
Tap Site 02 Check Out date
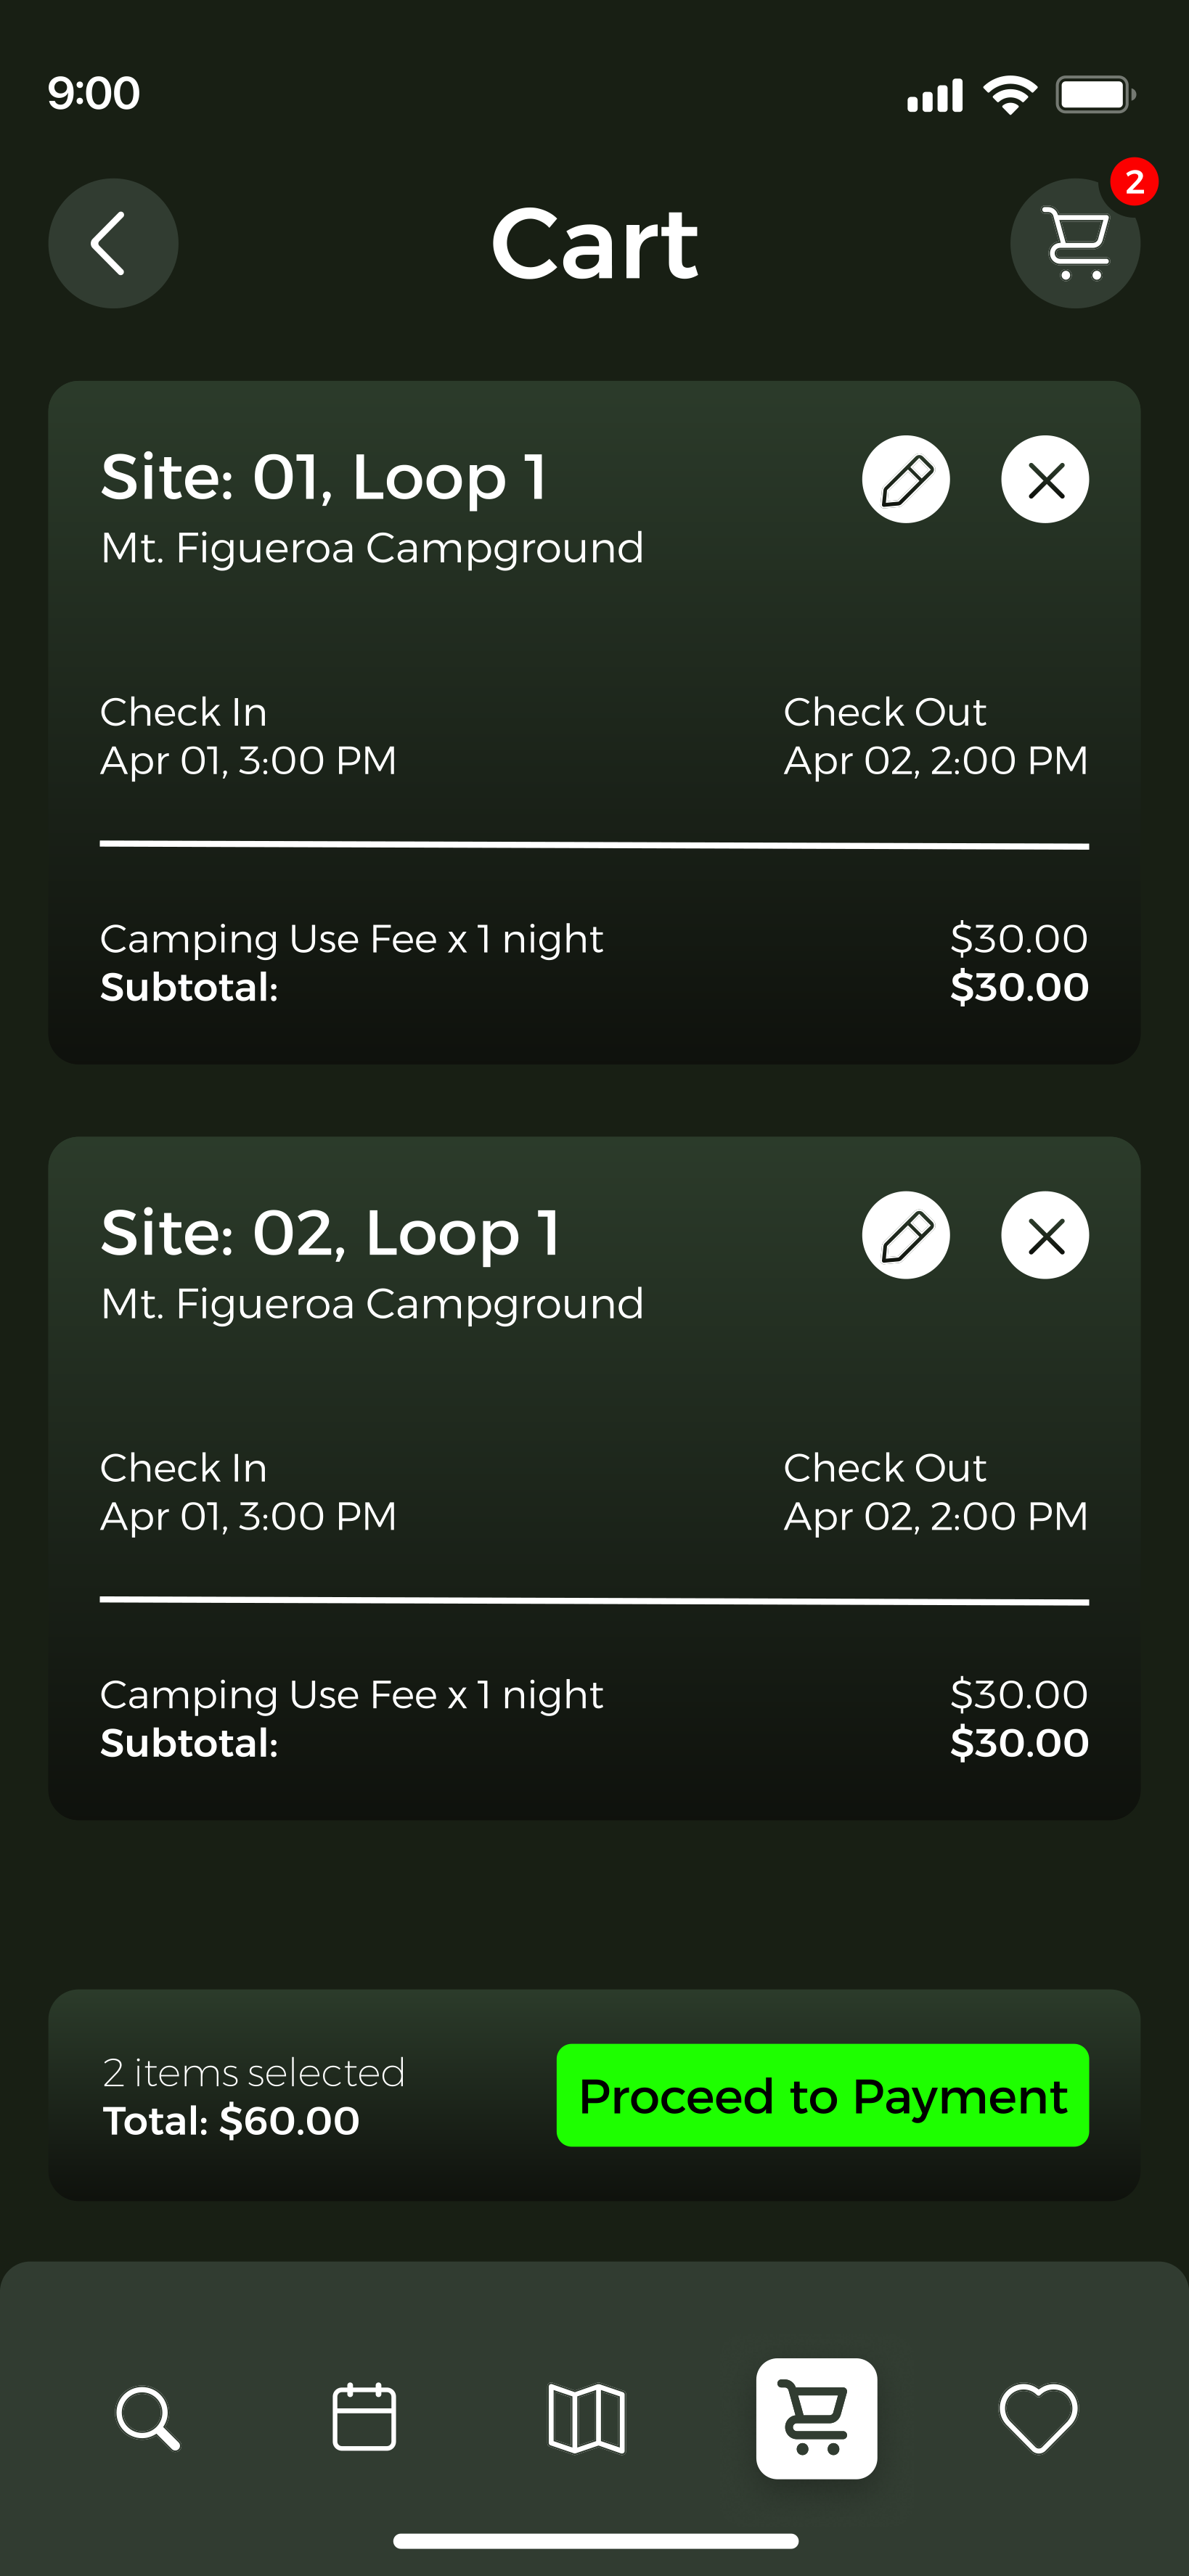click(x=935, y=1517)
